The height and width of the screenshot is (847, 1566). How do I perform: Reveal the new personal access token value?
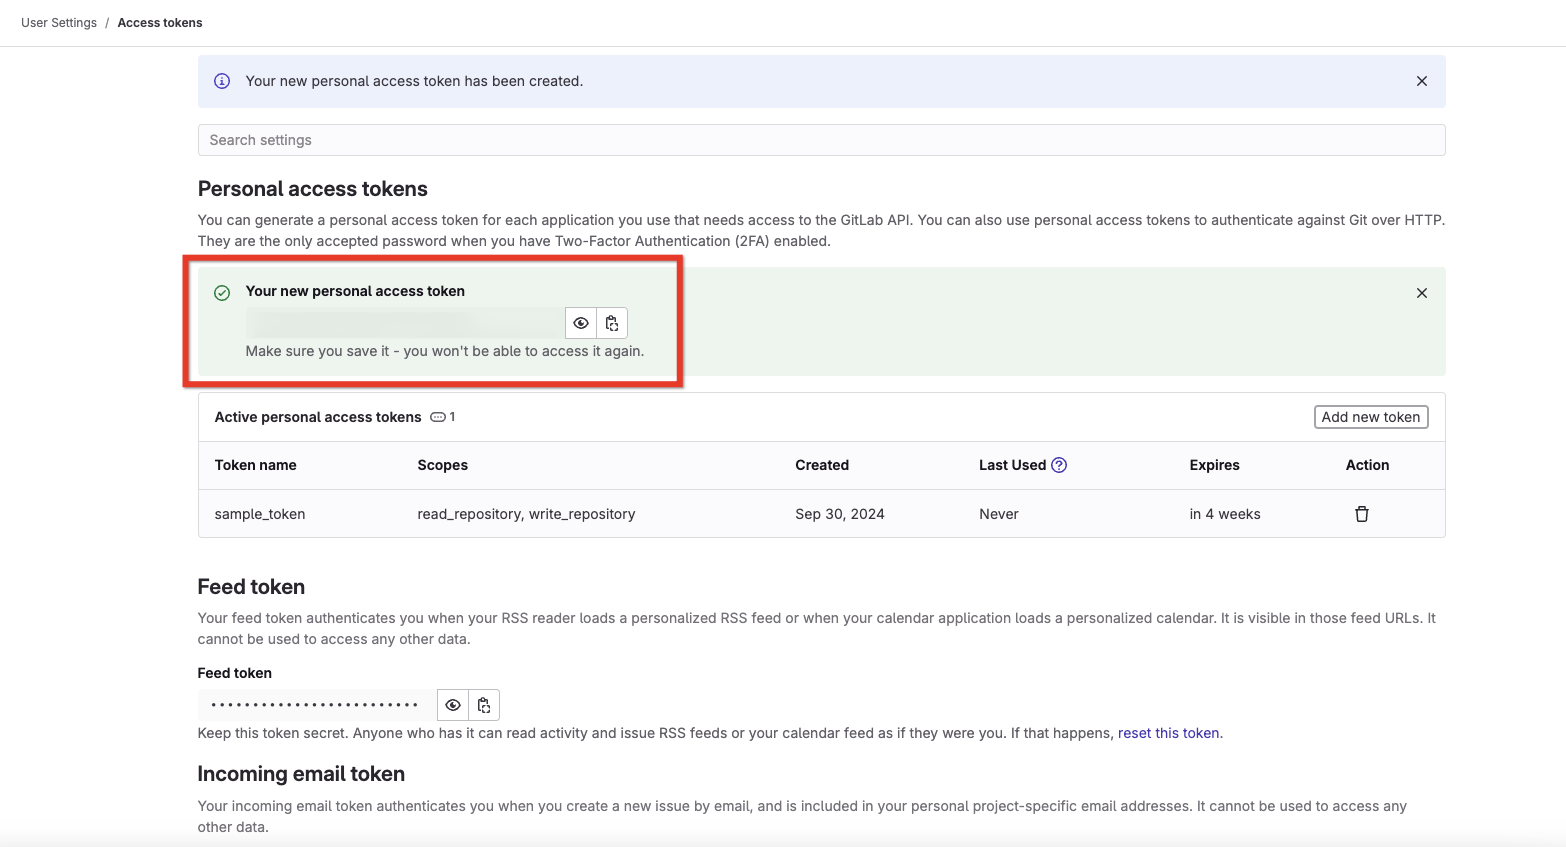580,323
